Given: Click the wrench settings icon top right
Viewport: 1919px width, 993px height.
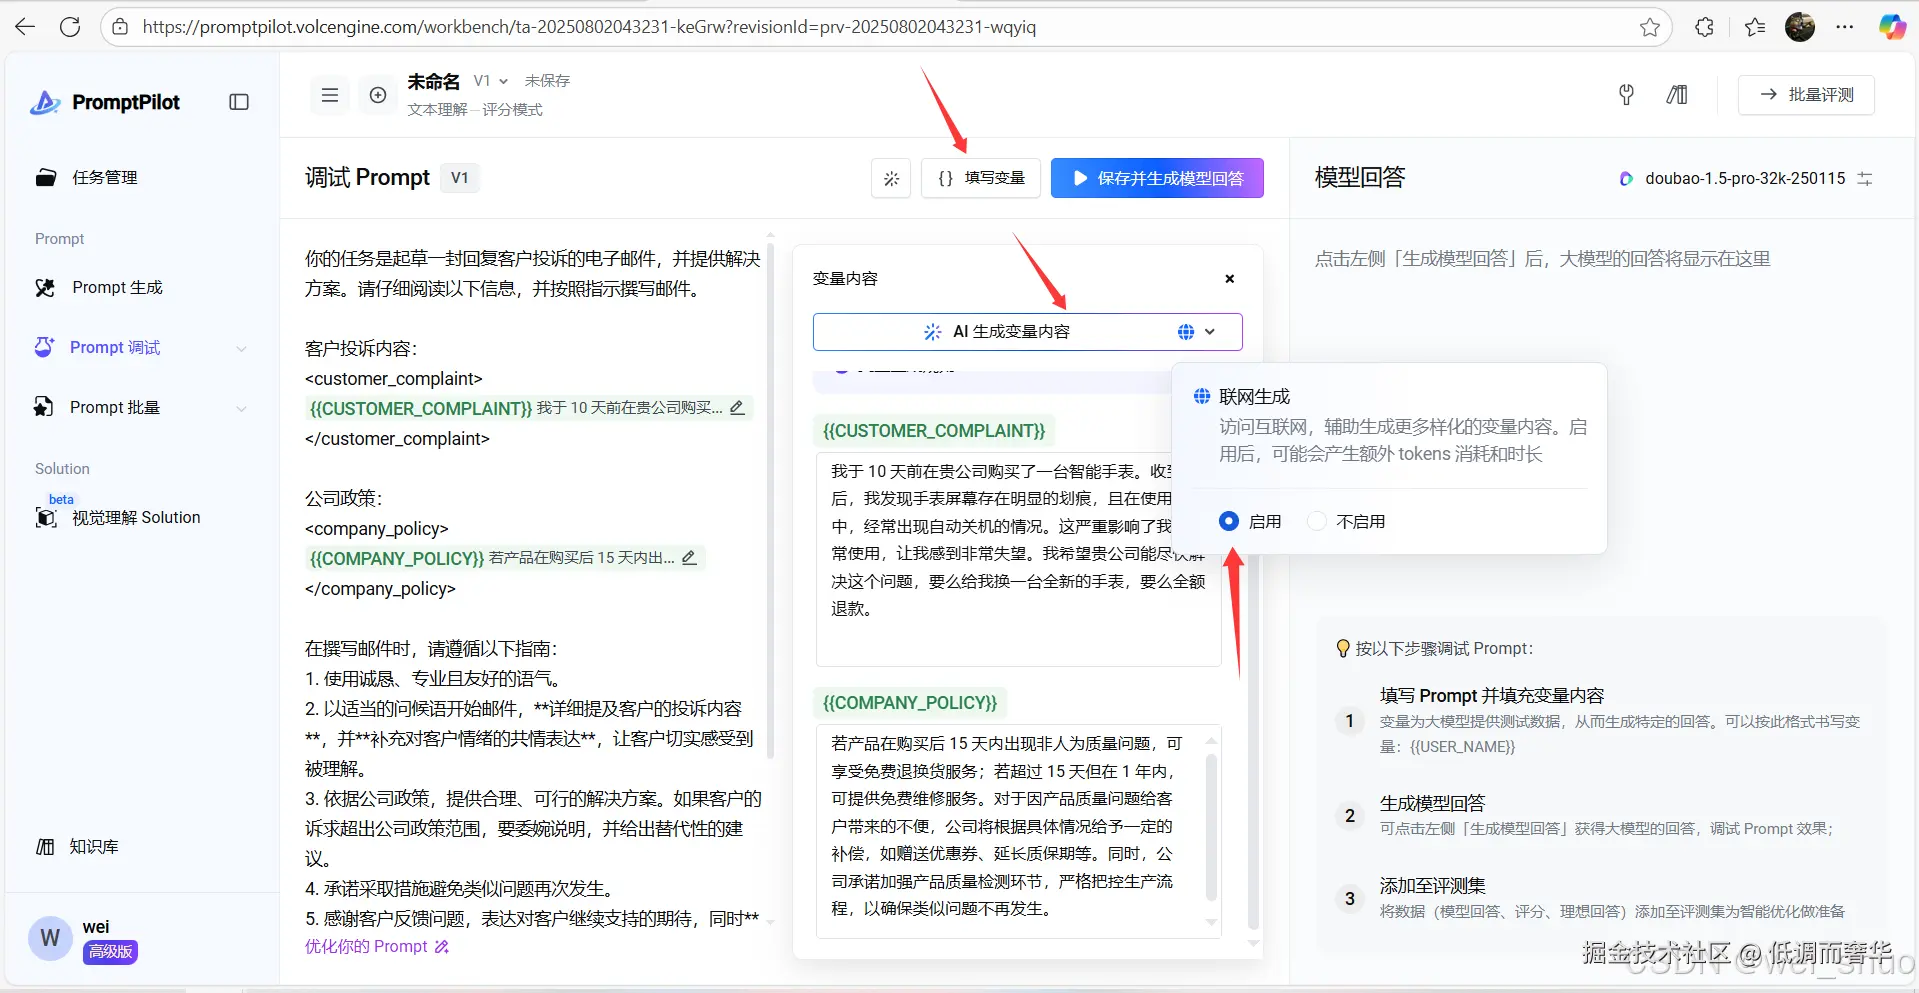Looking at the screenshot, I should (x=1626, y=95).
